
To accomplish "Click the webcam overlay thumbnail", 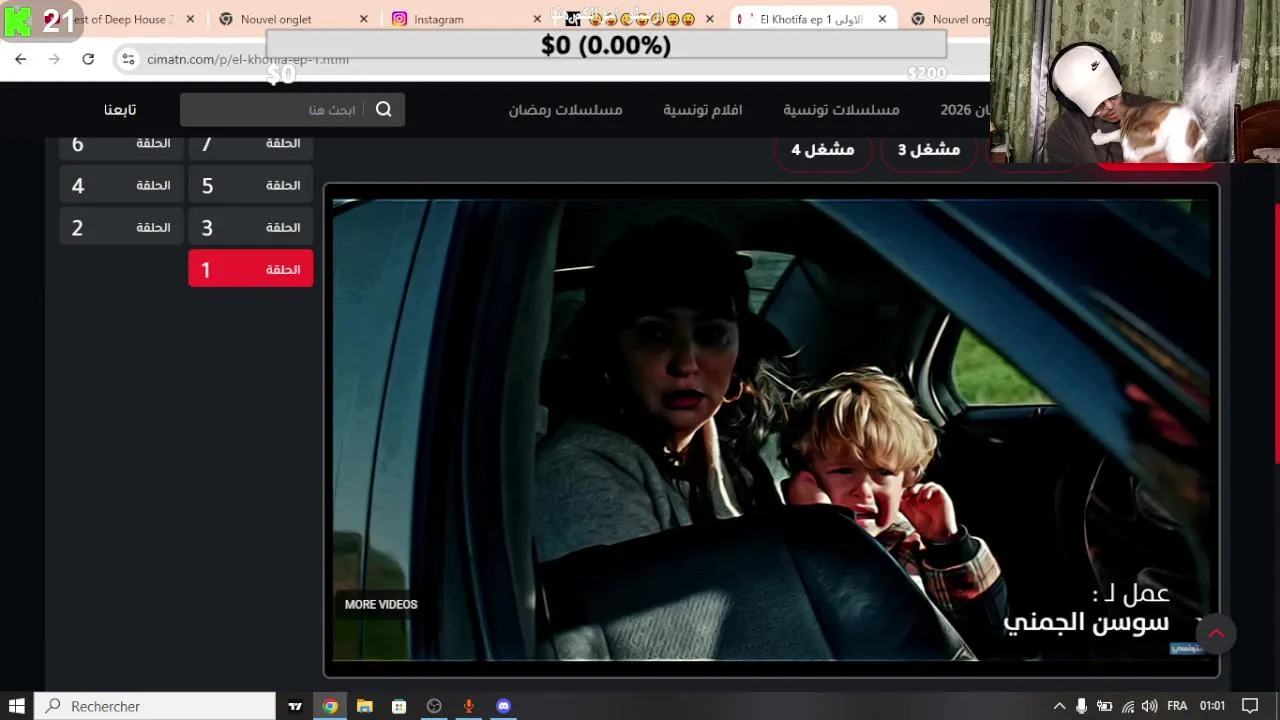I will (1135, 81).
